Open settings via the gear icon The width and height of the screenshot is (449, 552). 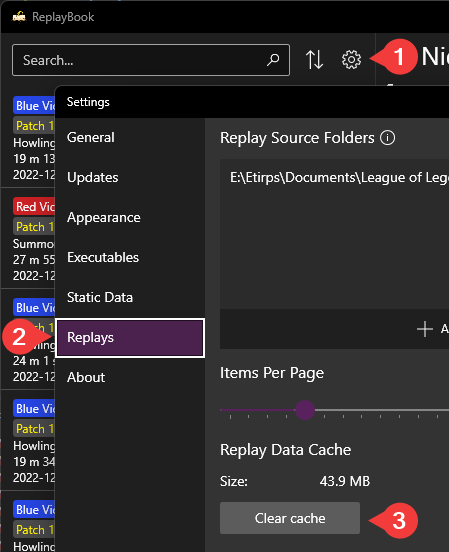[351, 59]
